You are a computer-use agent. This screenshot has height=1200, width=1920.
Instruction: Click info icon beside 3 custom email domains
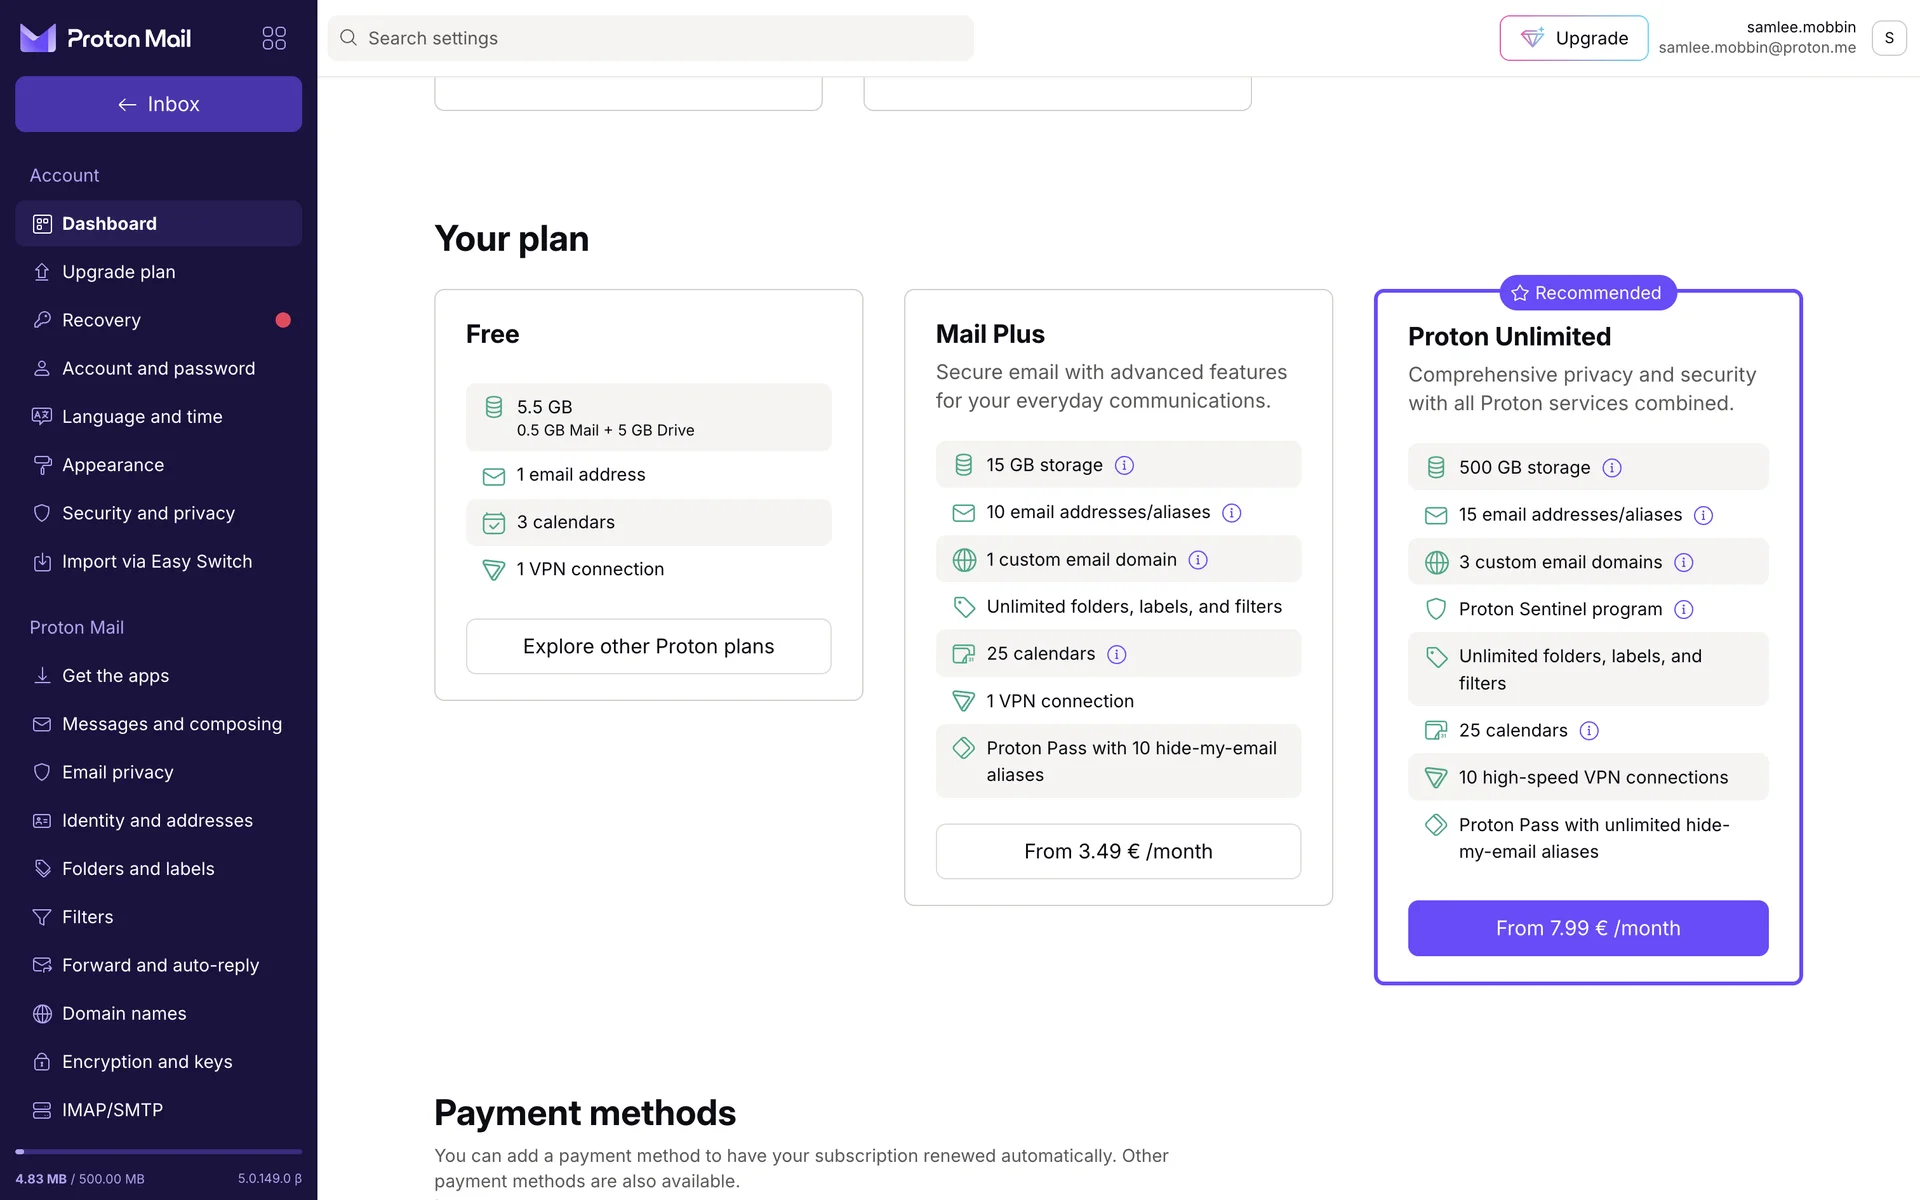coord(1684,562)
